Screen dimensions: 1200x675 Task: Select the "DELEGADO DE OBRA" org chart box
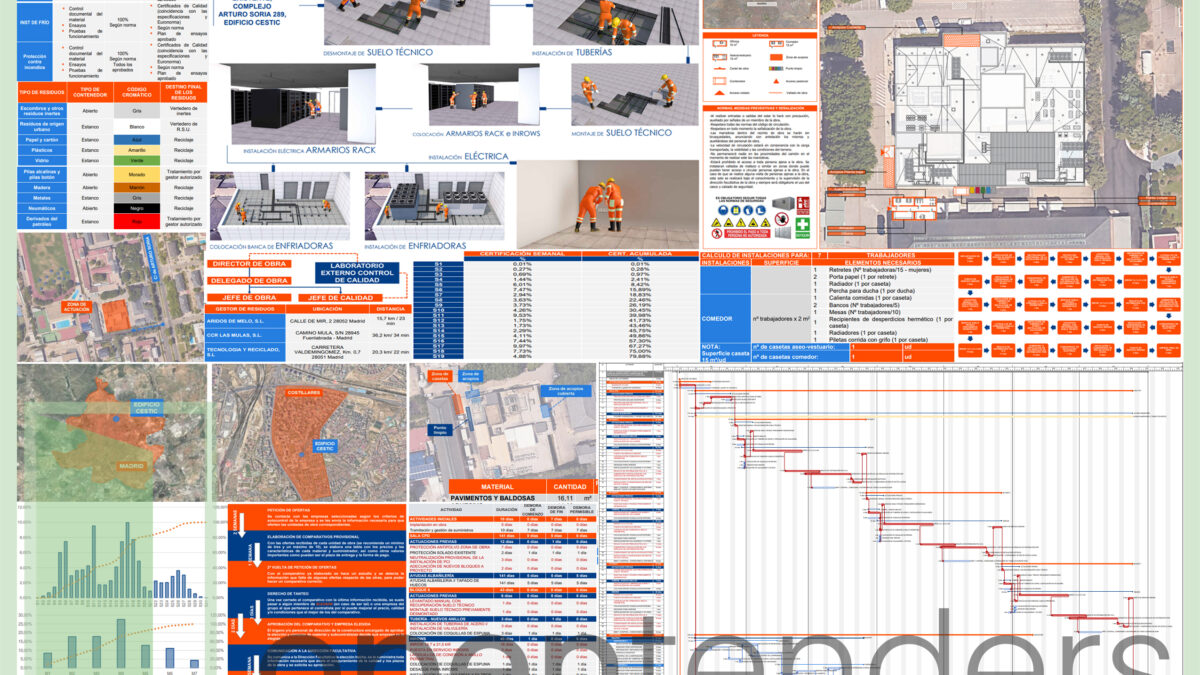pyautogui.click(x=250, y=281)
